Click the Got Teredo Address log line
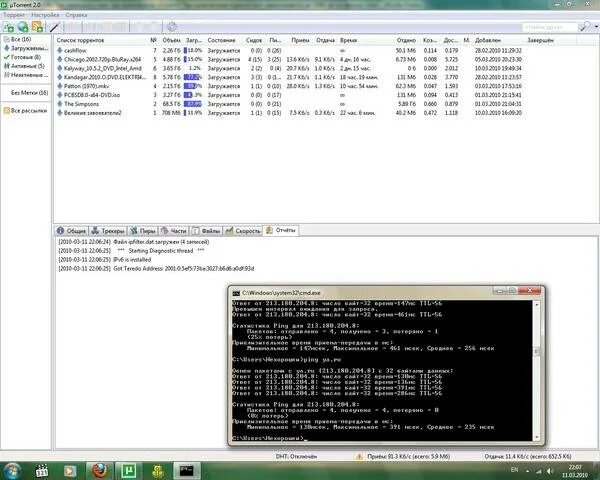The width and height of the screenshot is (600, 480). 156,269
